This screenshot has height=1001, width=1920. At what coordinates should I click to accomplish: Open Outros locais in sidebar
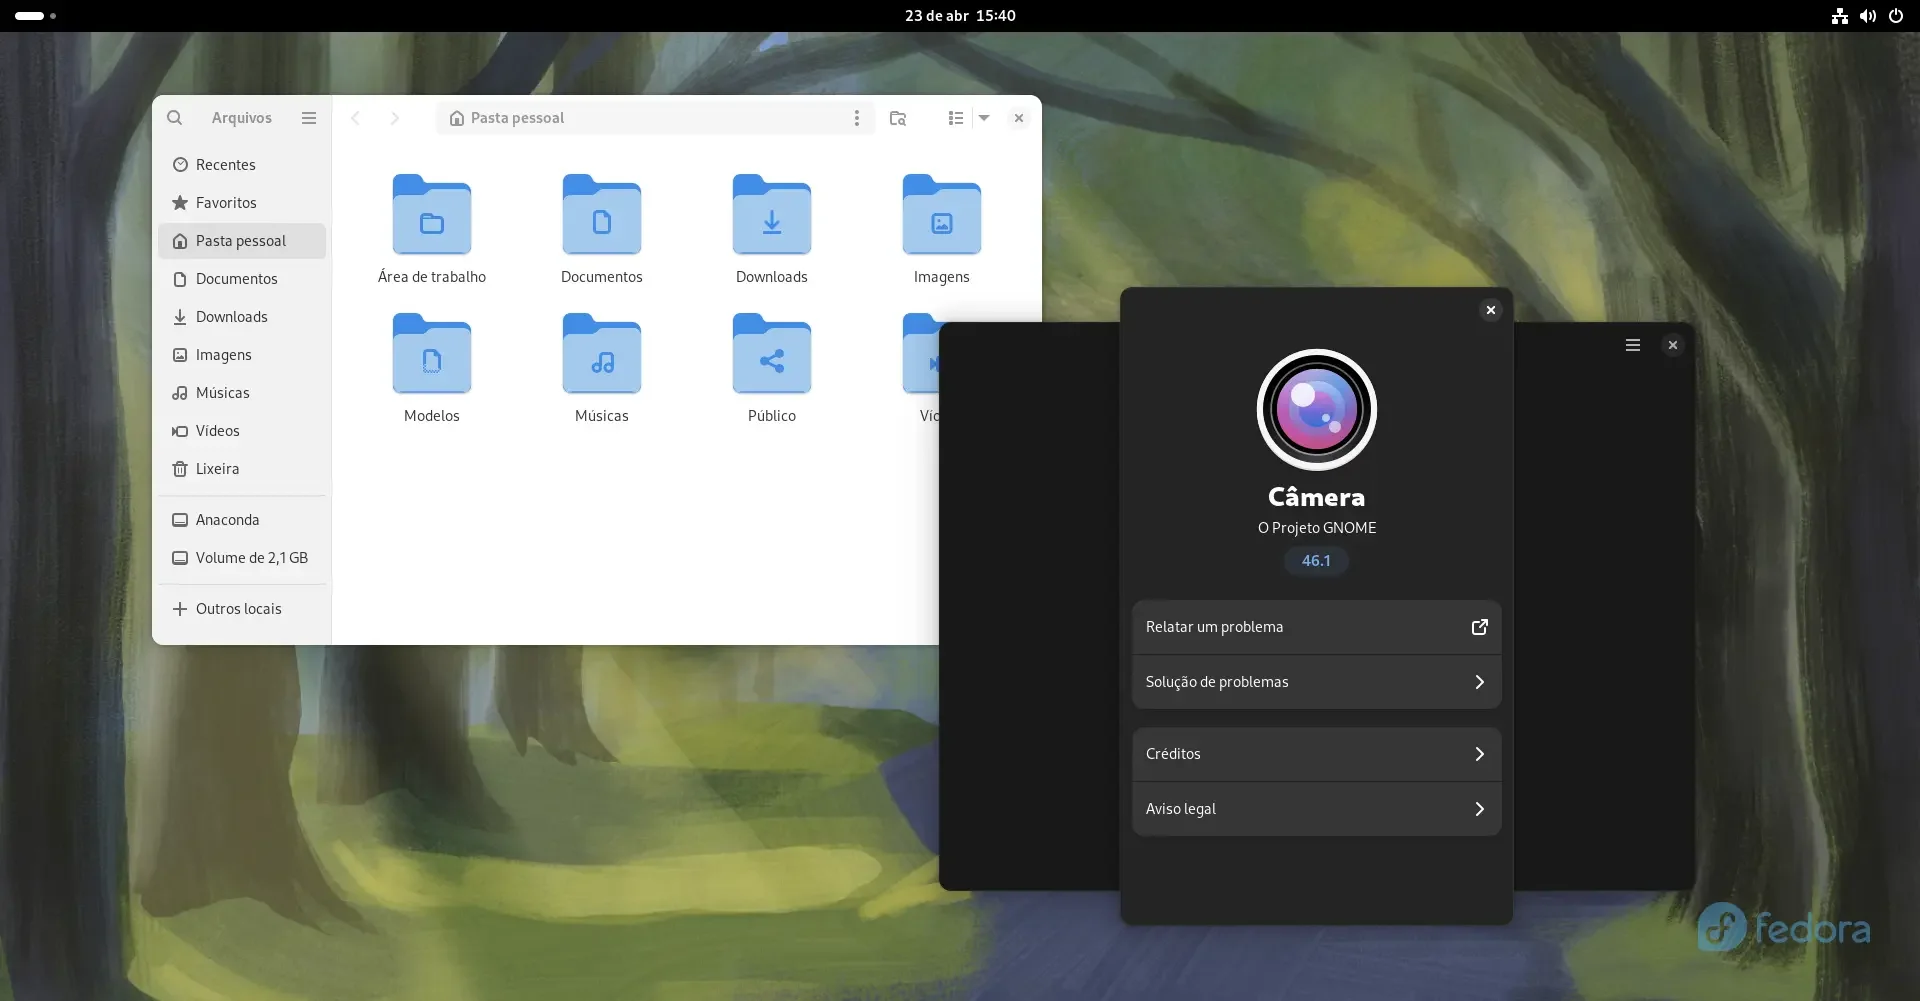(242, 609)
